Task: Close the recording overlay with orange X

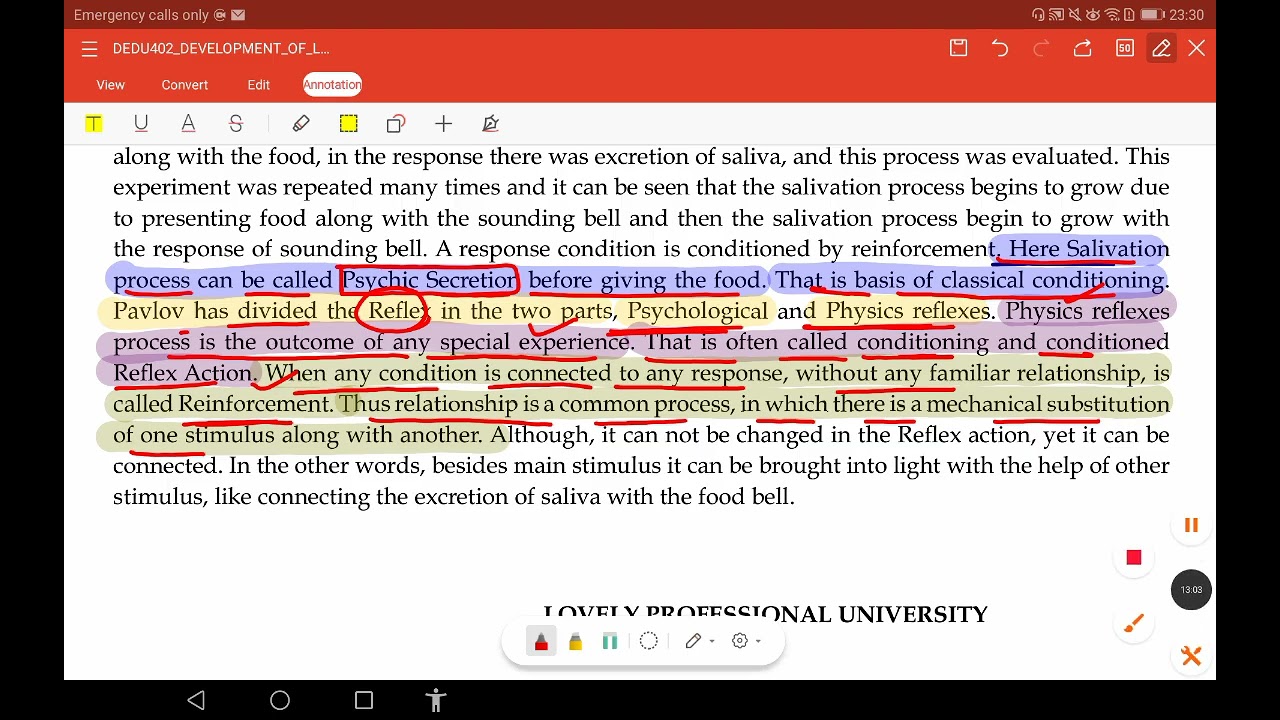Action: pyautogui.click(x=1191, y=656)
